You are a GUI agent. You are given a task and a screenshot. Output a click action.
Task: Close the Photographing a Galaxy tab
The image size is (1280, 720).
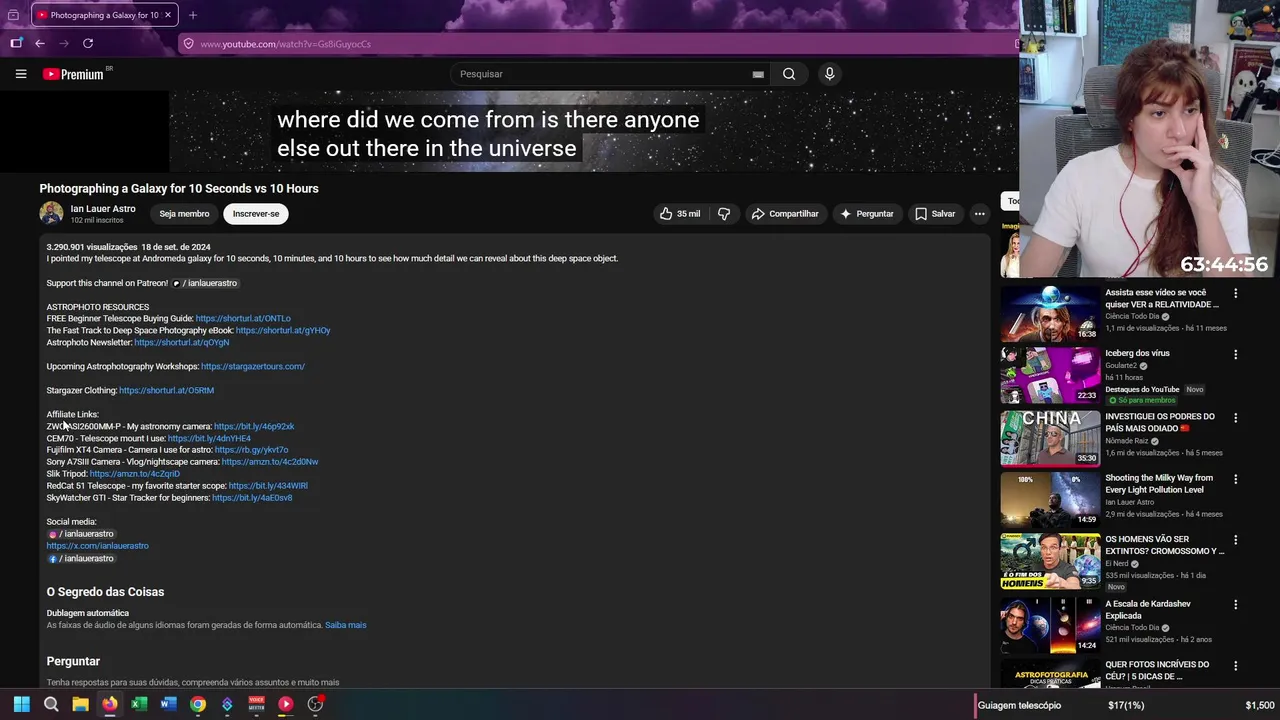[x=168, y=15]
